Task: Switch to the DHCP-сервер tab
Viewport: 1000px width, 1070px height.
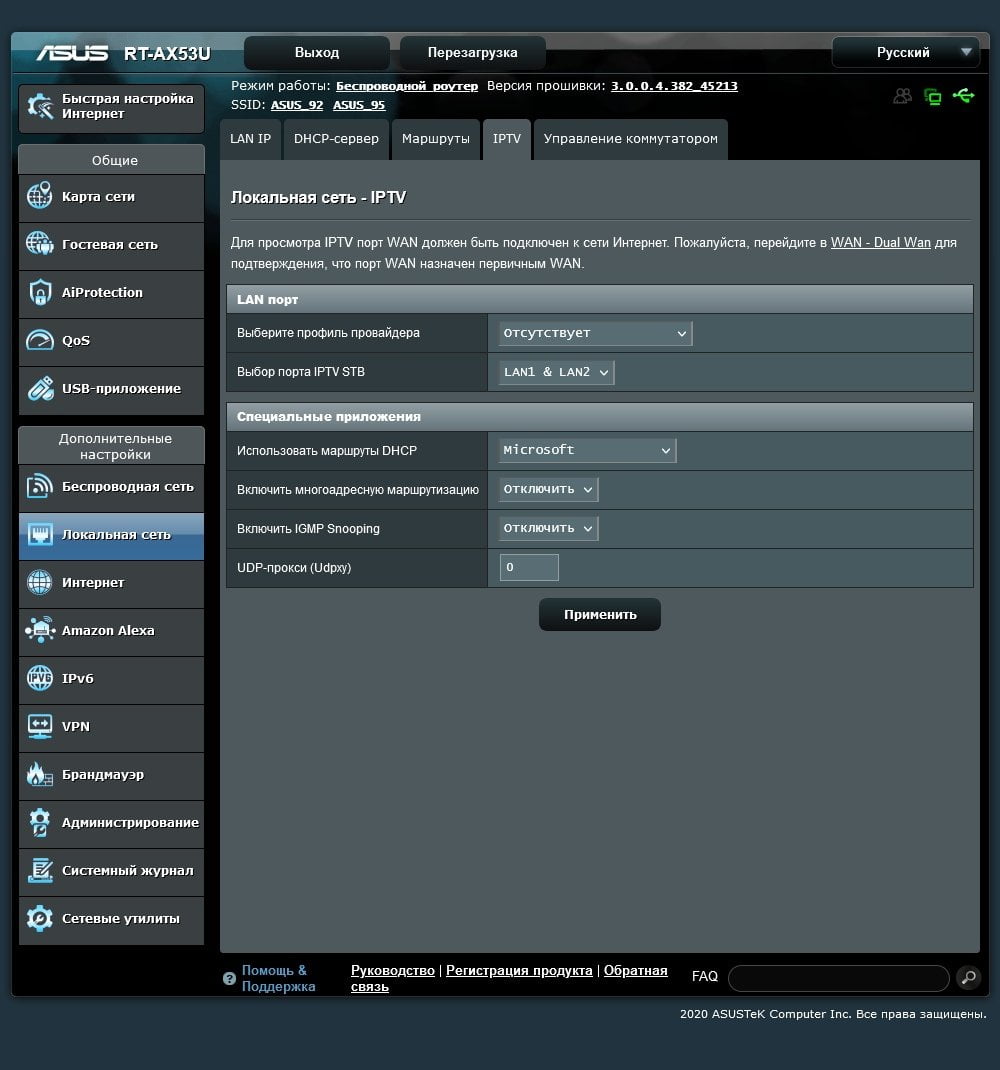Action: point(336,139)
